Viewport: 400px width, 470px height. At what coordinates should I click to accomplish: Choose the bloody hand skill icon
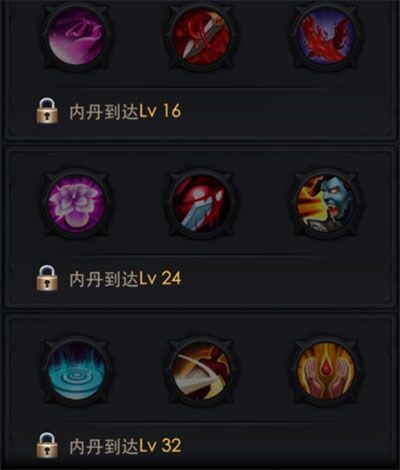click(x=201, y=204)
